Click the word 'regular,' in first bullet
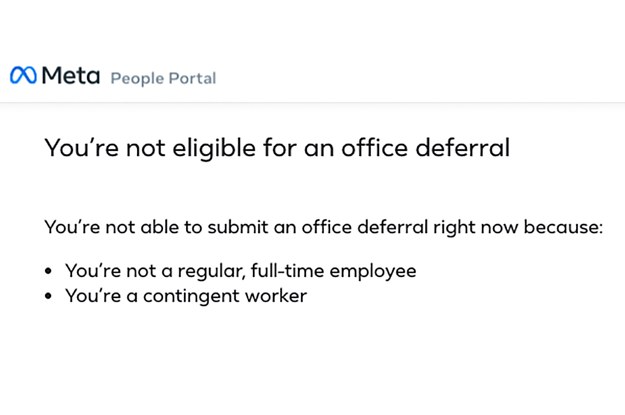The height and width of the screenshot is (415, 625). [212, 271]
